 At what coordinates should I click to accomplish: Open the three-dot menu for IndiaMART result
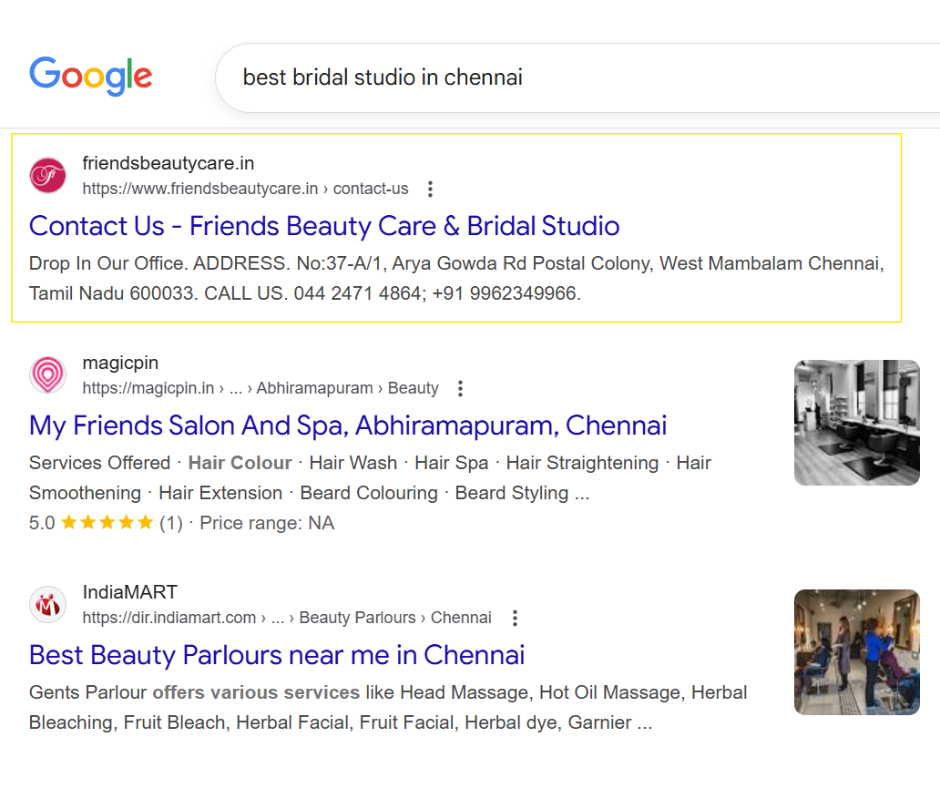[x=515, y=618]
